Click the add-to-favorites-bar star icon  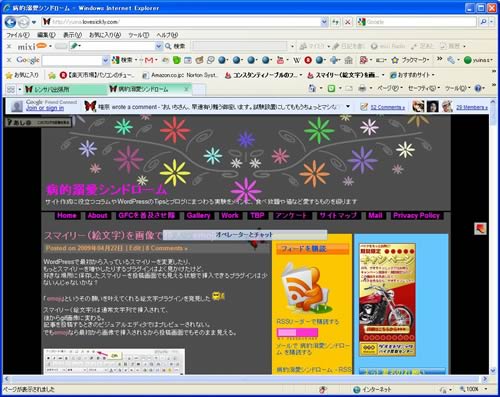52,75
